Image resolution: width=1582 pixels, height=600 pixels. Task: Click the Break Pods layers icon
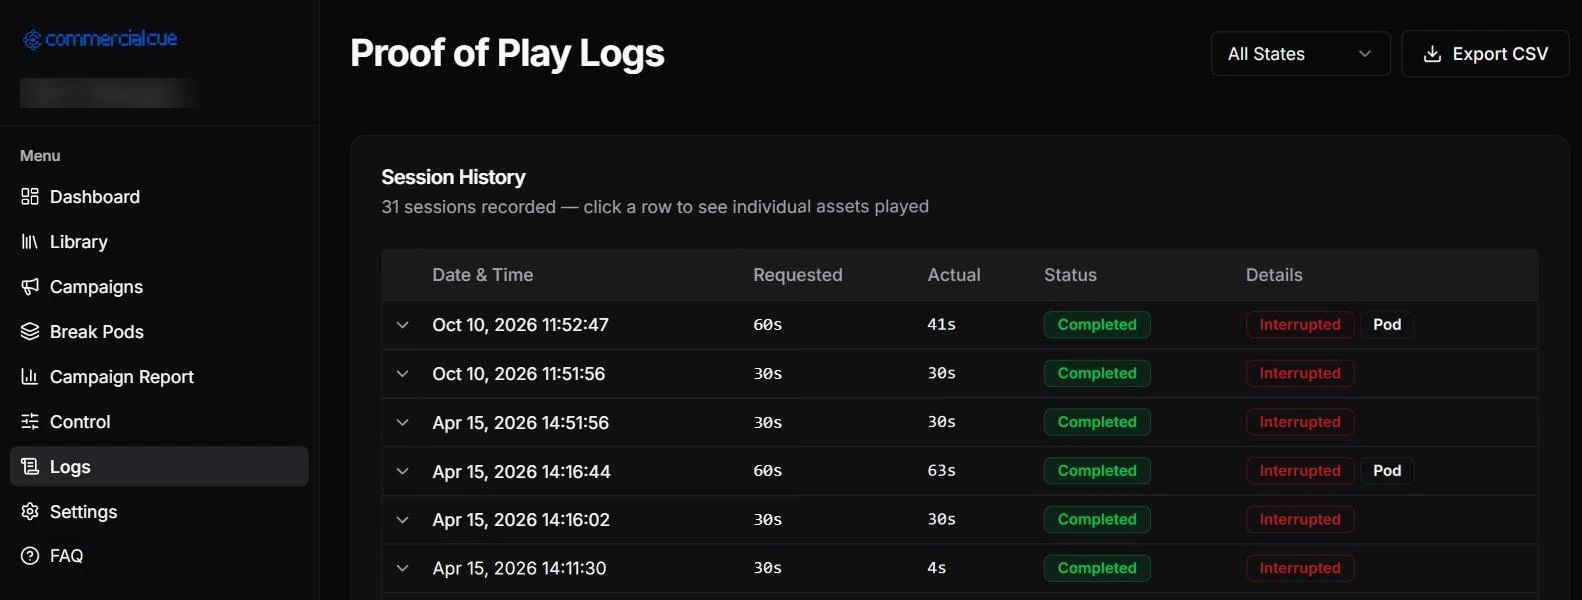pyautogui.click(x=30, y=332)
